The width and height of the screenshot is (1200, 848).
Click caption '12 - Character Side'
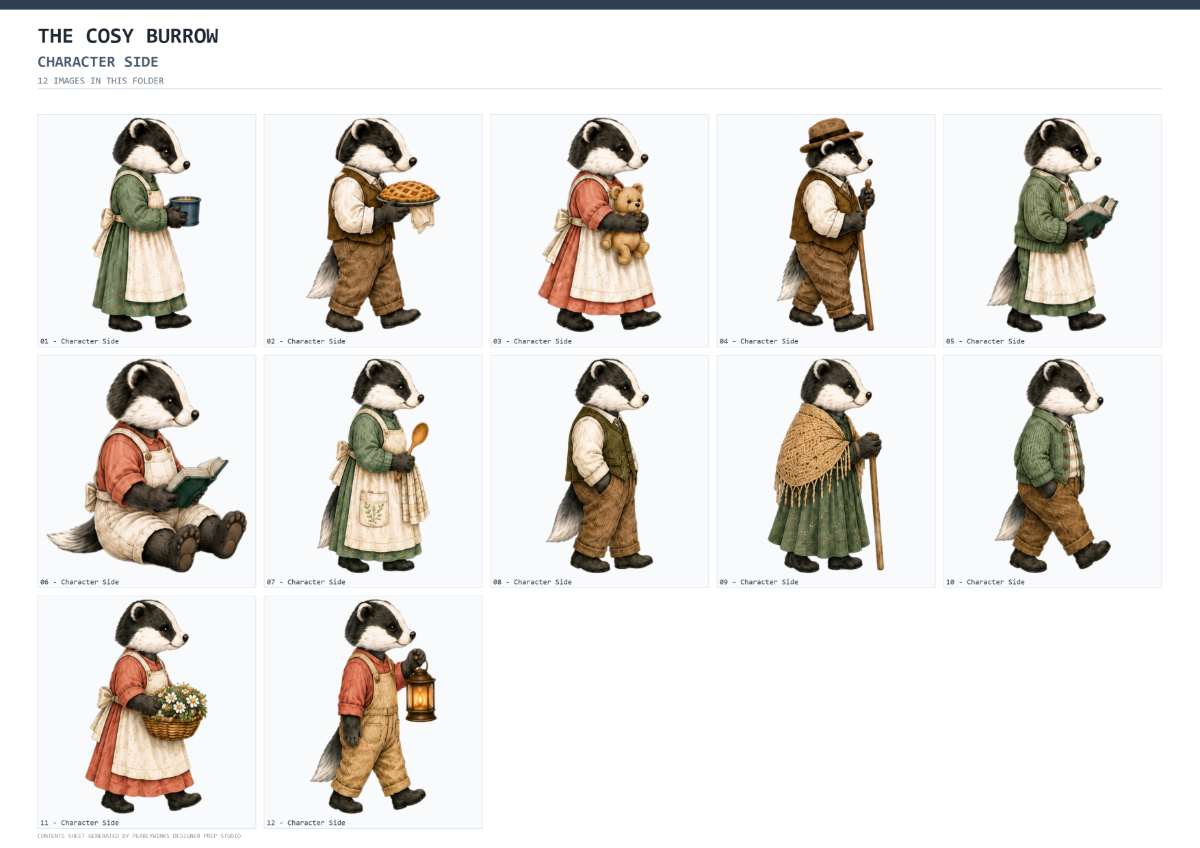click(x=306, y=823)
